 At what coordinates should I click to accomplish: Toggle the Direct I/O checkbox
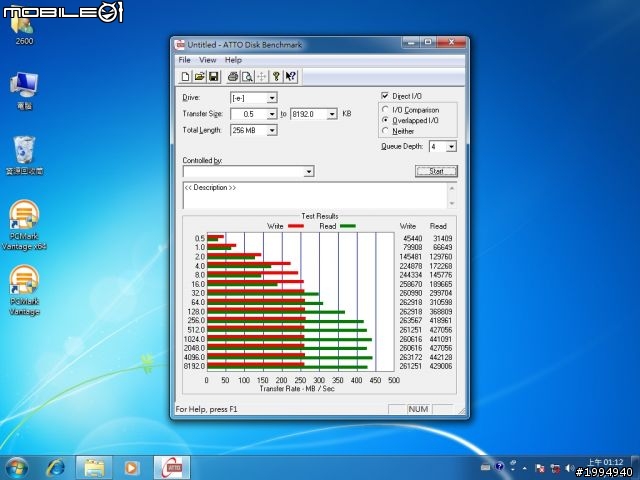pos(384,96)
